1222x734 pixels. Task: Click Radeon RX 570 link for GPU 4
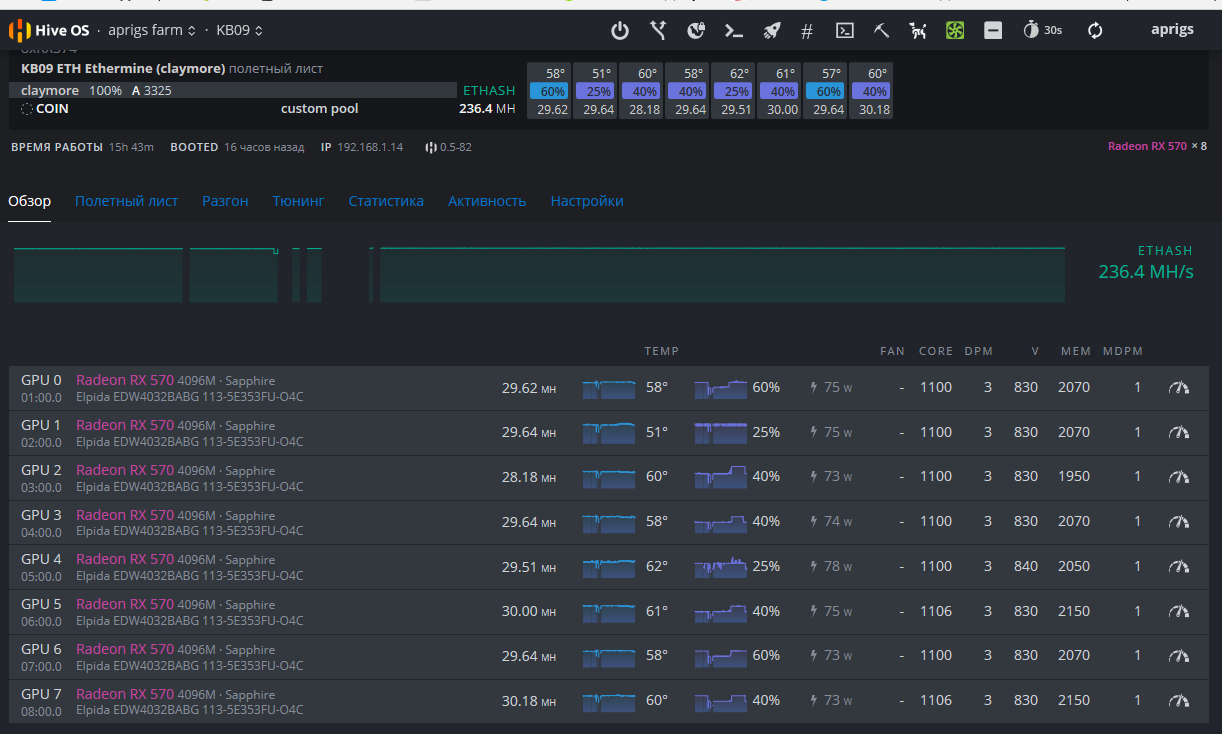[x=125, y=560]
